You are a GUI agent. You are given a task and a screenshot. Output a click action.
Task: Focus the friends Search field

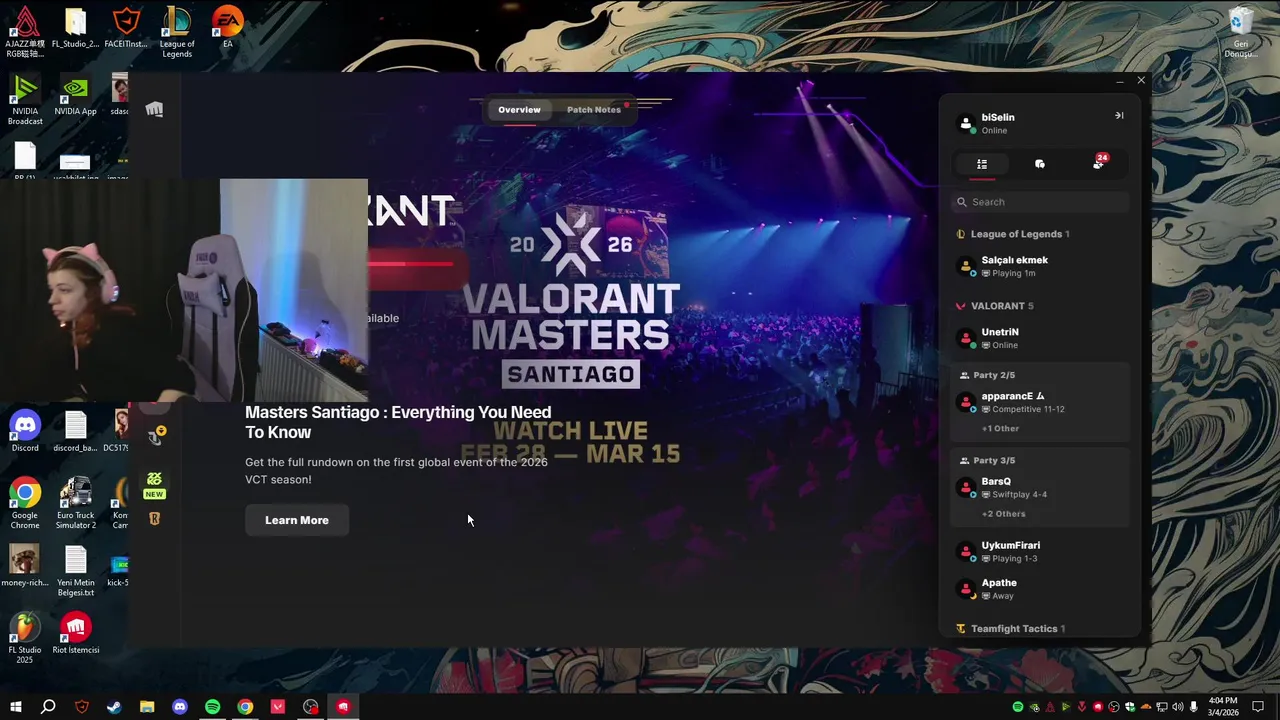click(x=1040, y=202)
